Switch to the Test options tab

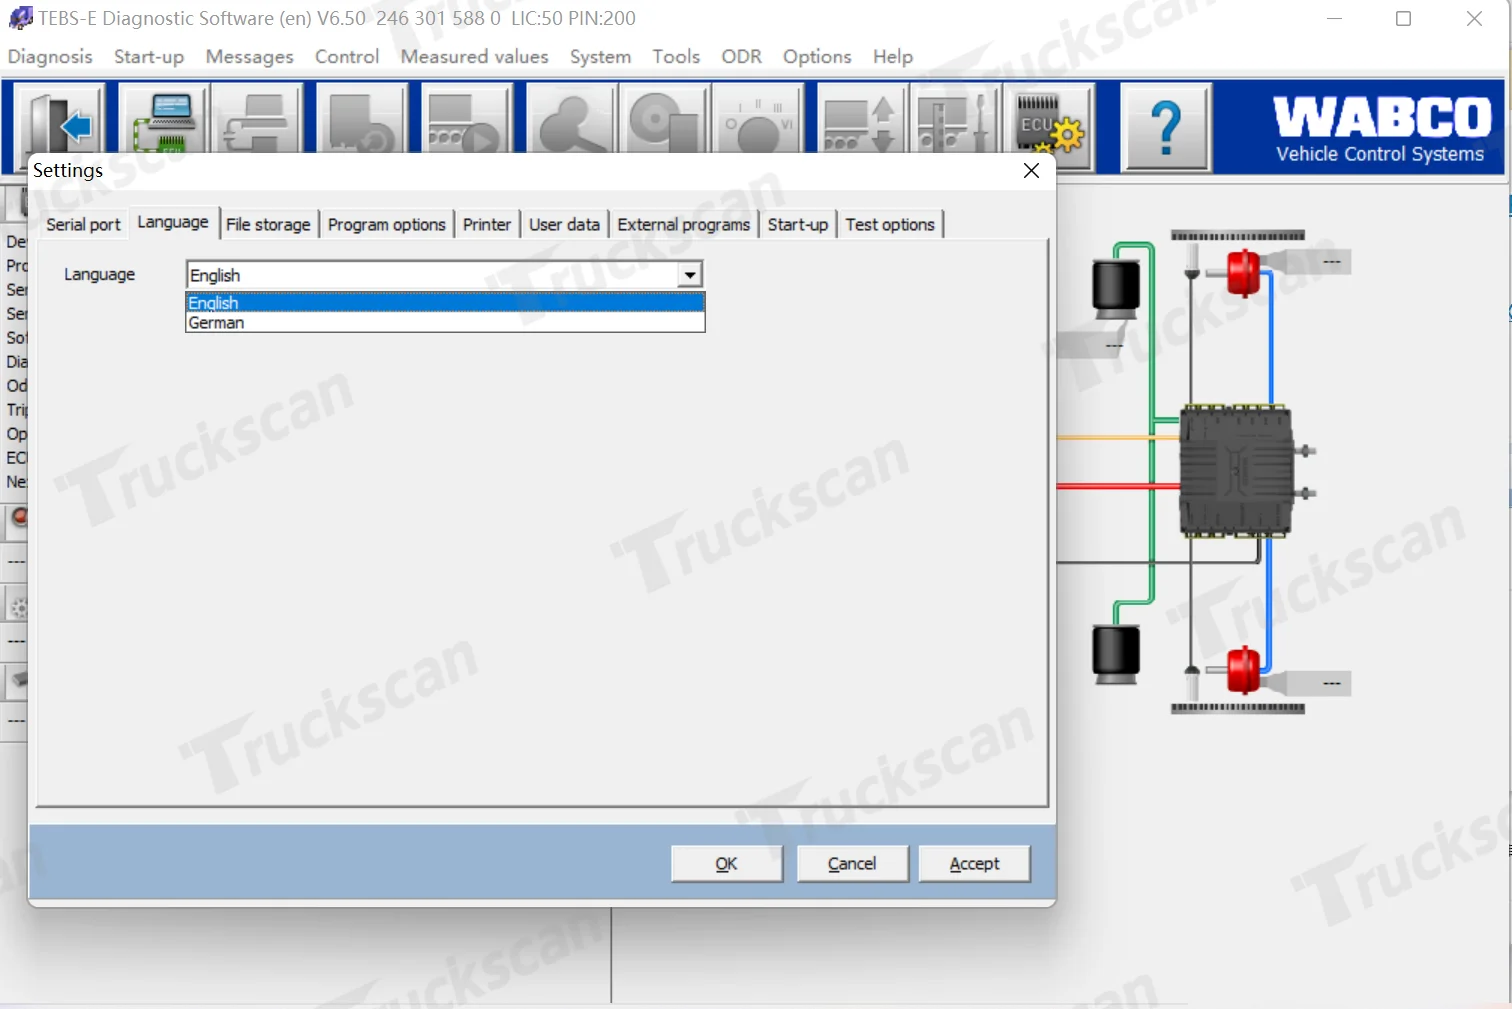(890, 225)
